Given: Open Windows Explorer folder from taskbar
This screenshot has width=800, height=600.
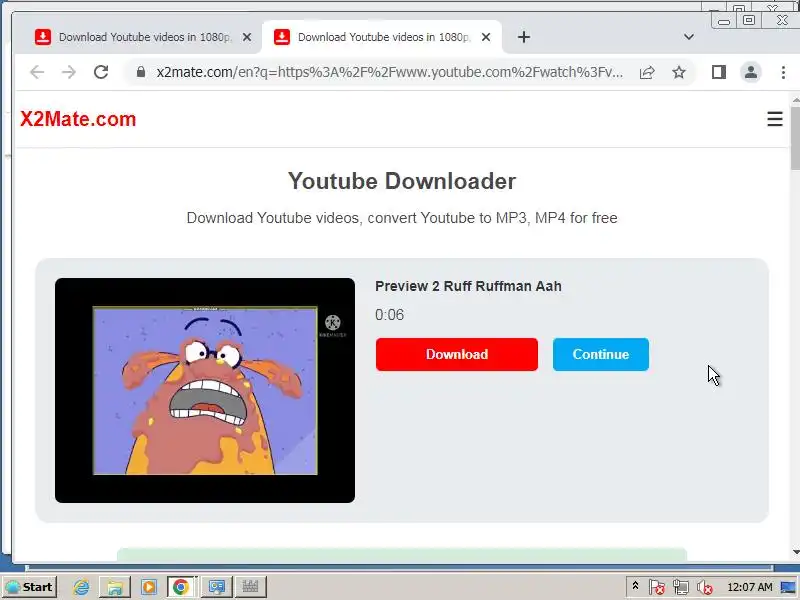Looking at the screenshot, I should click(x=115, y=587).
